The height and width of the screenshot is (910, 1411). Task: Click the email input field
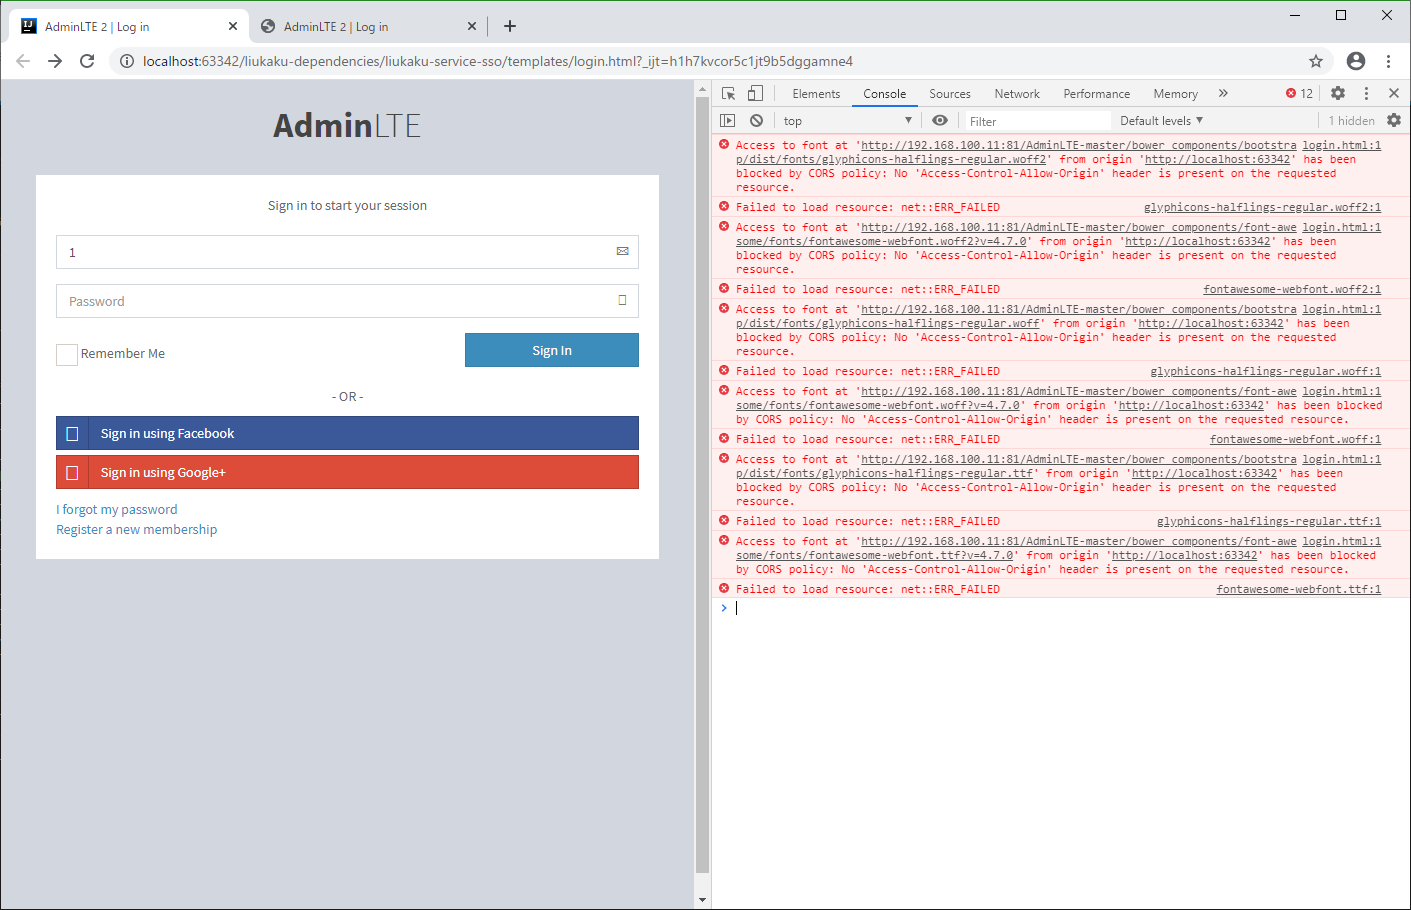click(347, 252)
